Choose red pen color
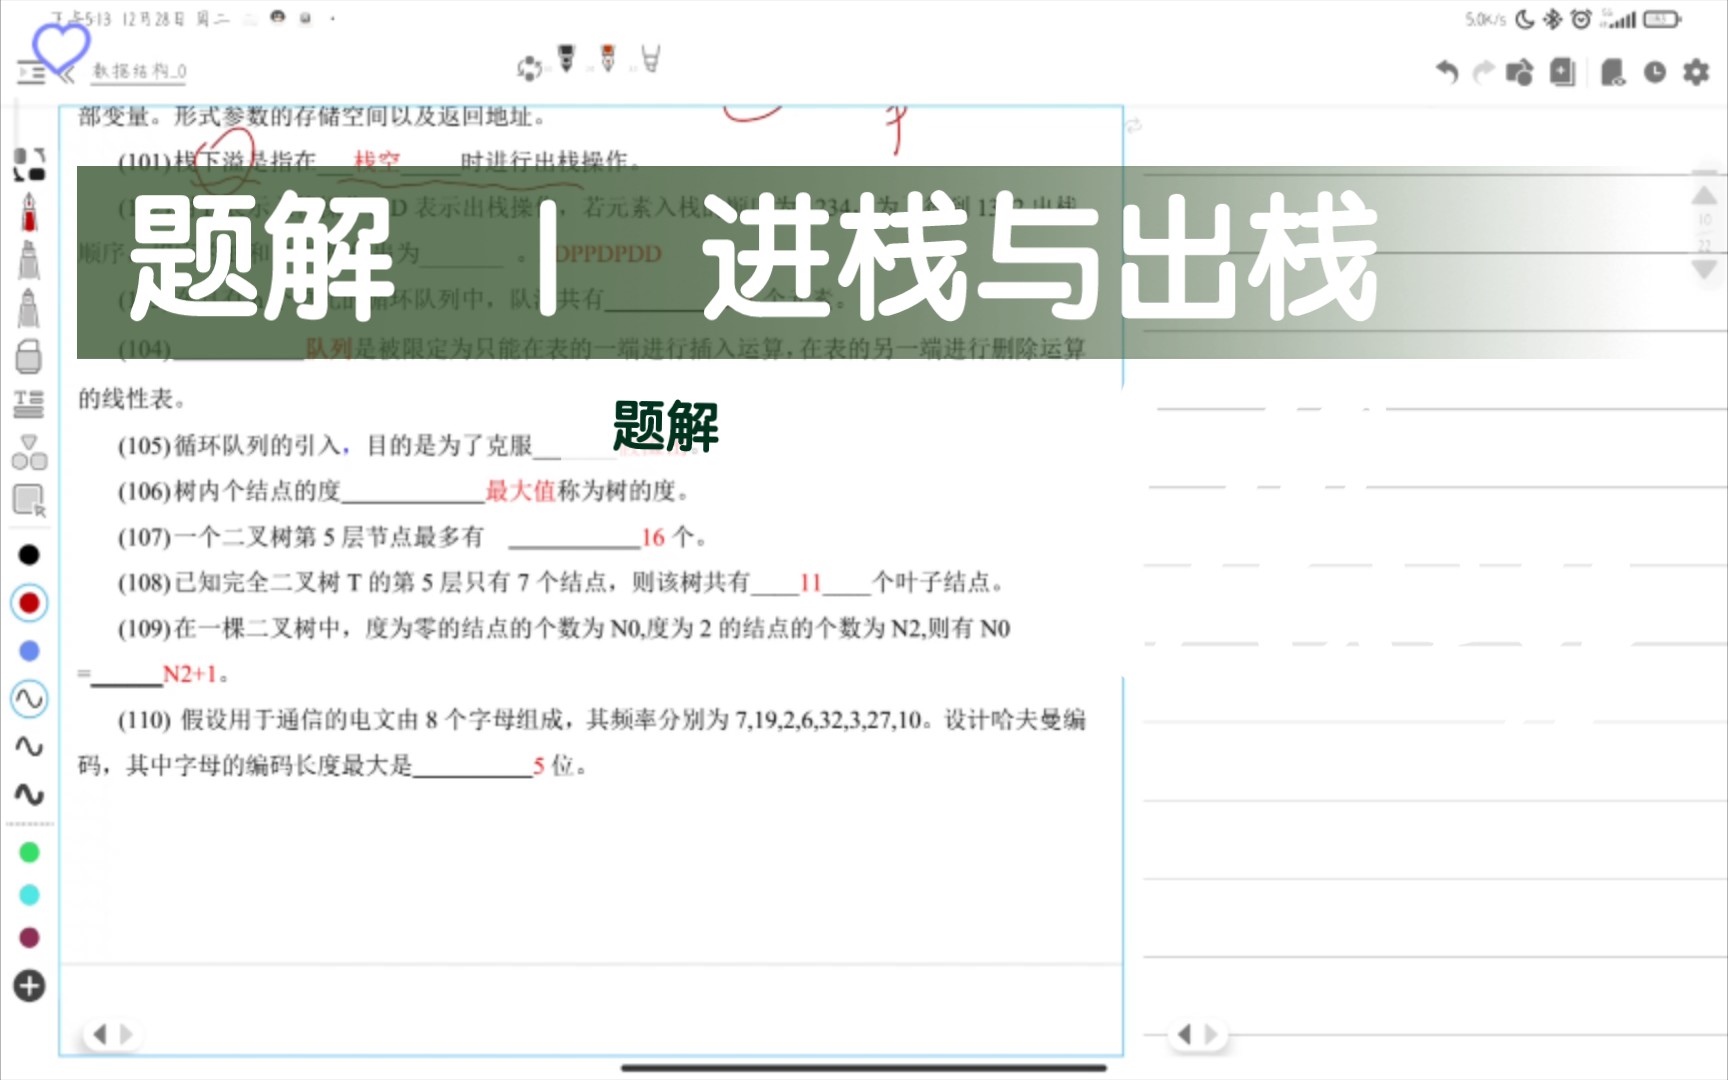 click(x=29, y=603)
